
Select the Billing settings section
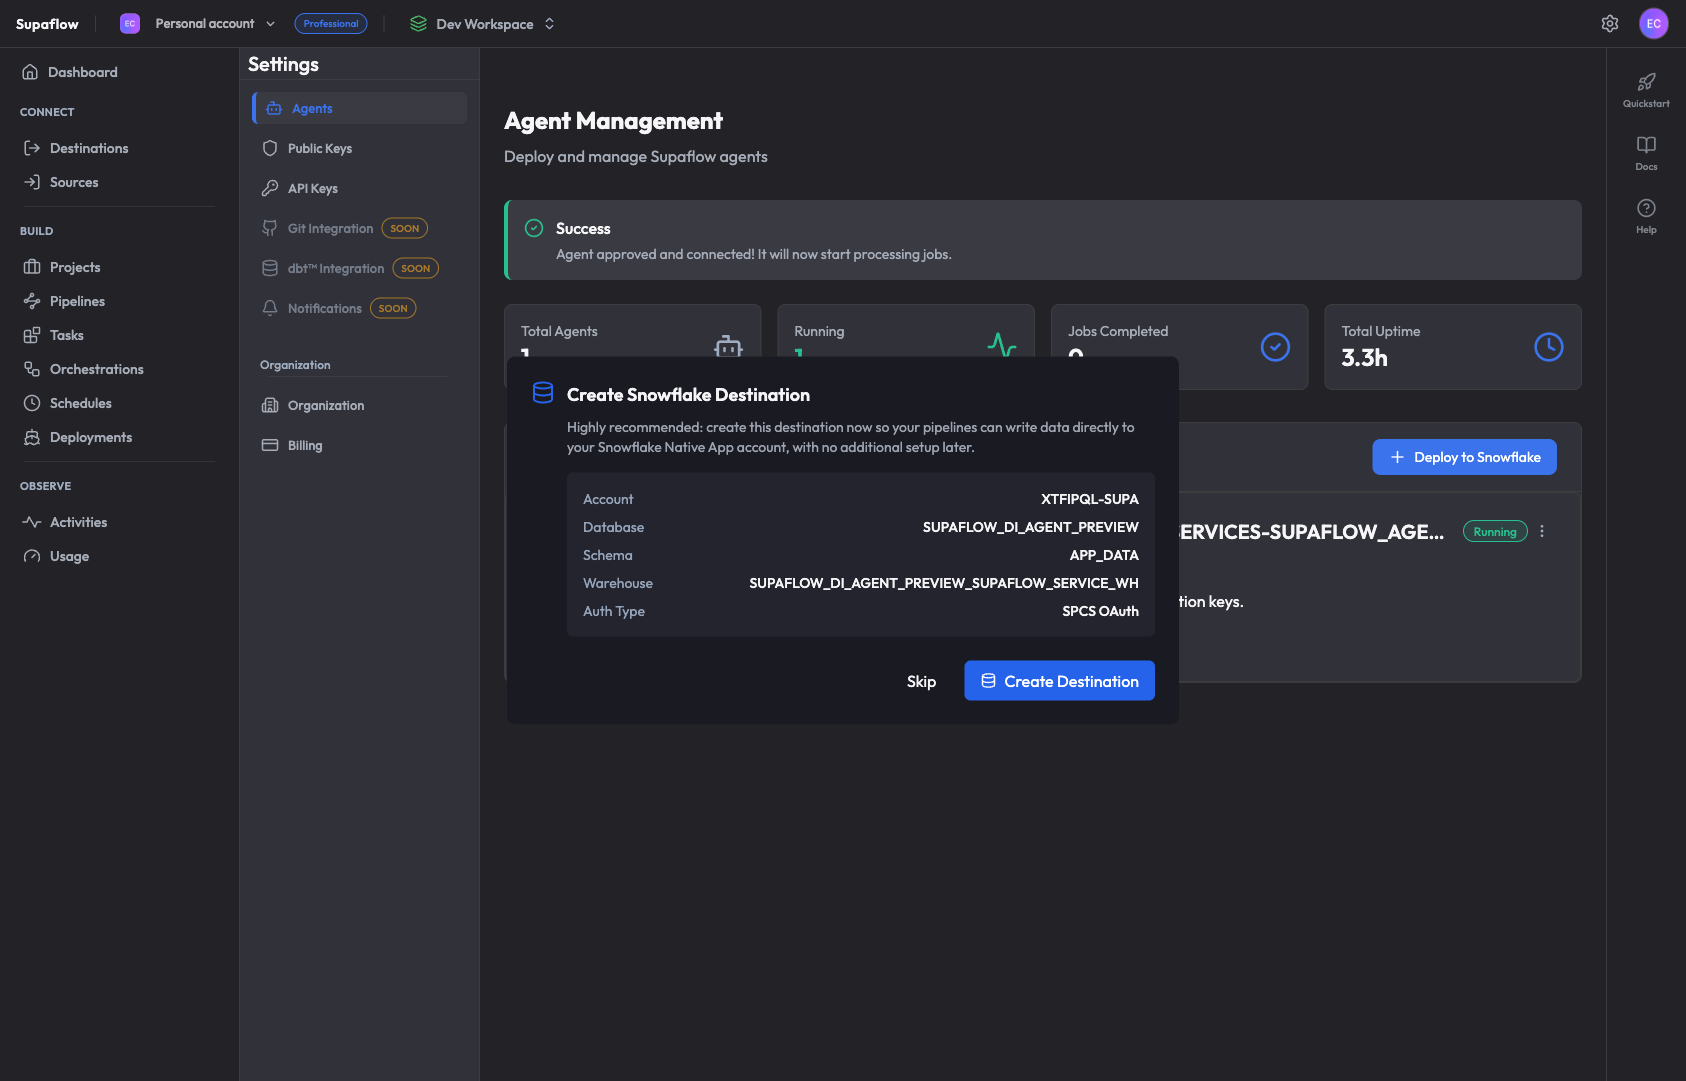point(303,445)
